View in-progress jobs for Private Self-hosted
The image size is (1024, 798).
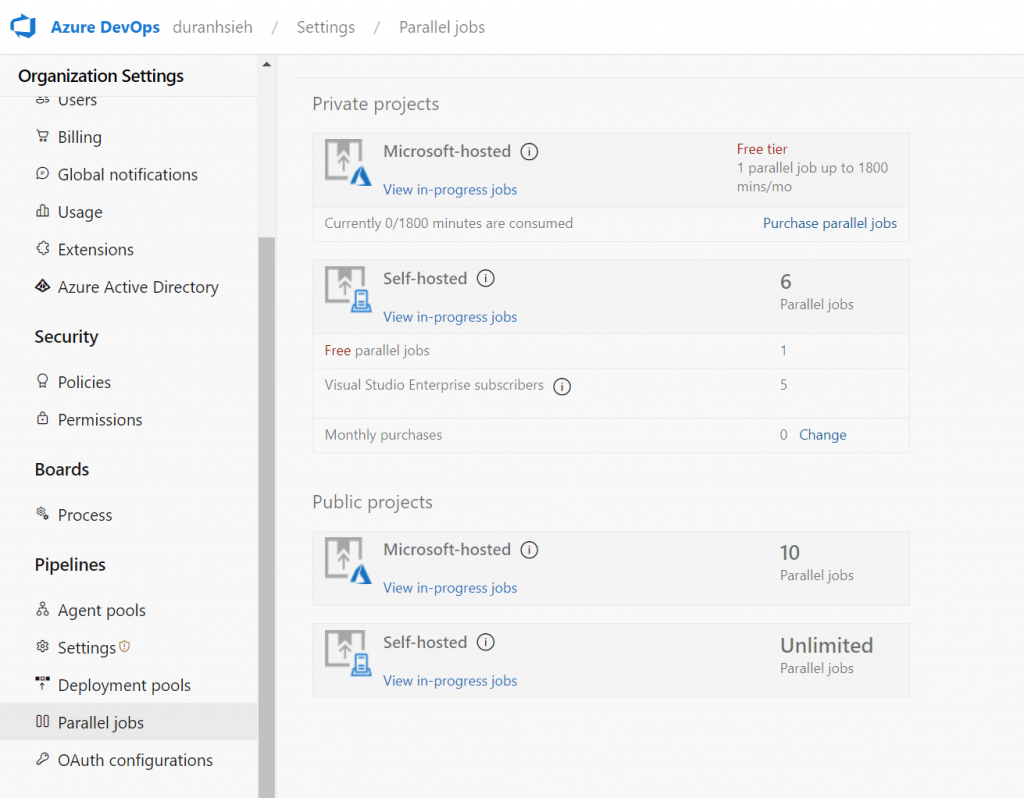(450, 317)
